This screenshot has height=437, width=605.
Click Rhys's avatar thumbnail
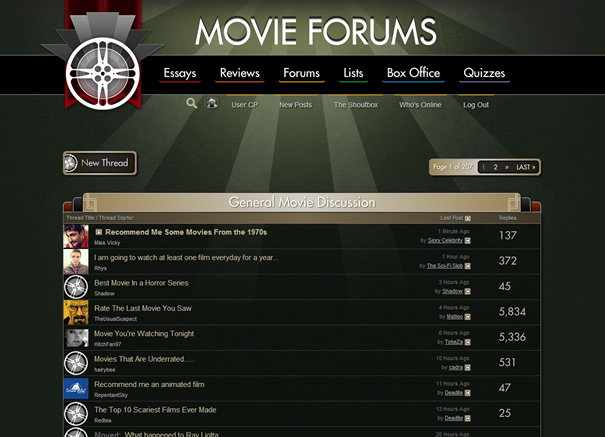coord(76,262)
